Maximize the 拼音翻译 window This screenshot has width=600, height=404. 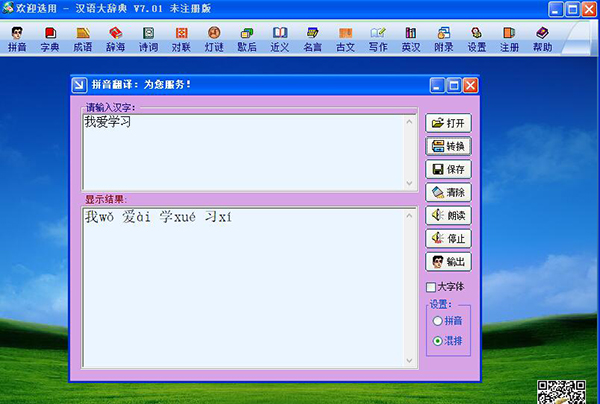(x=454, y=85)
